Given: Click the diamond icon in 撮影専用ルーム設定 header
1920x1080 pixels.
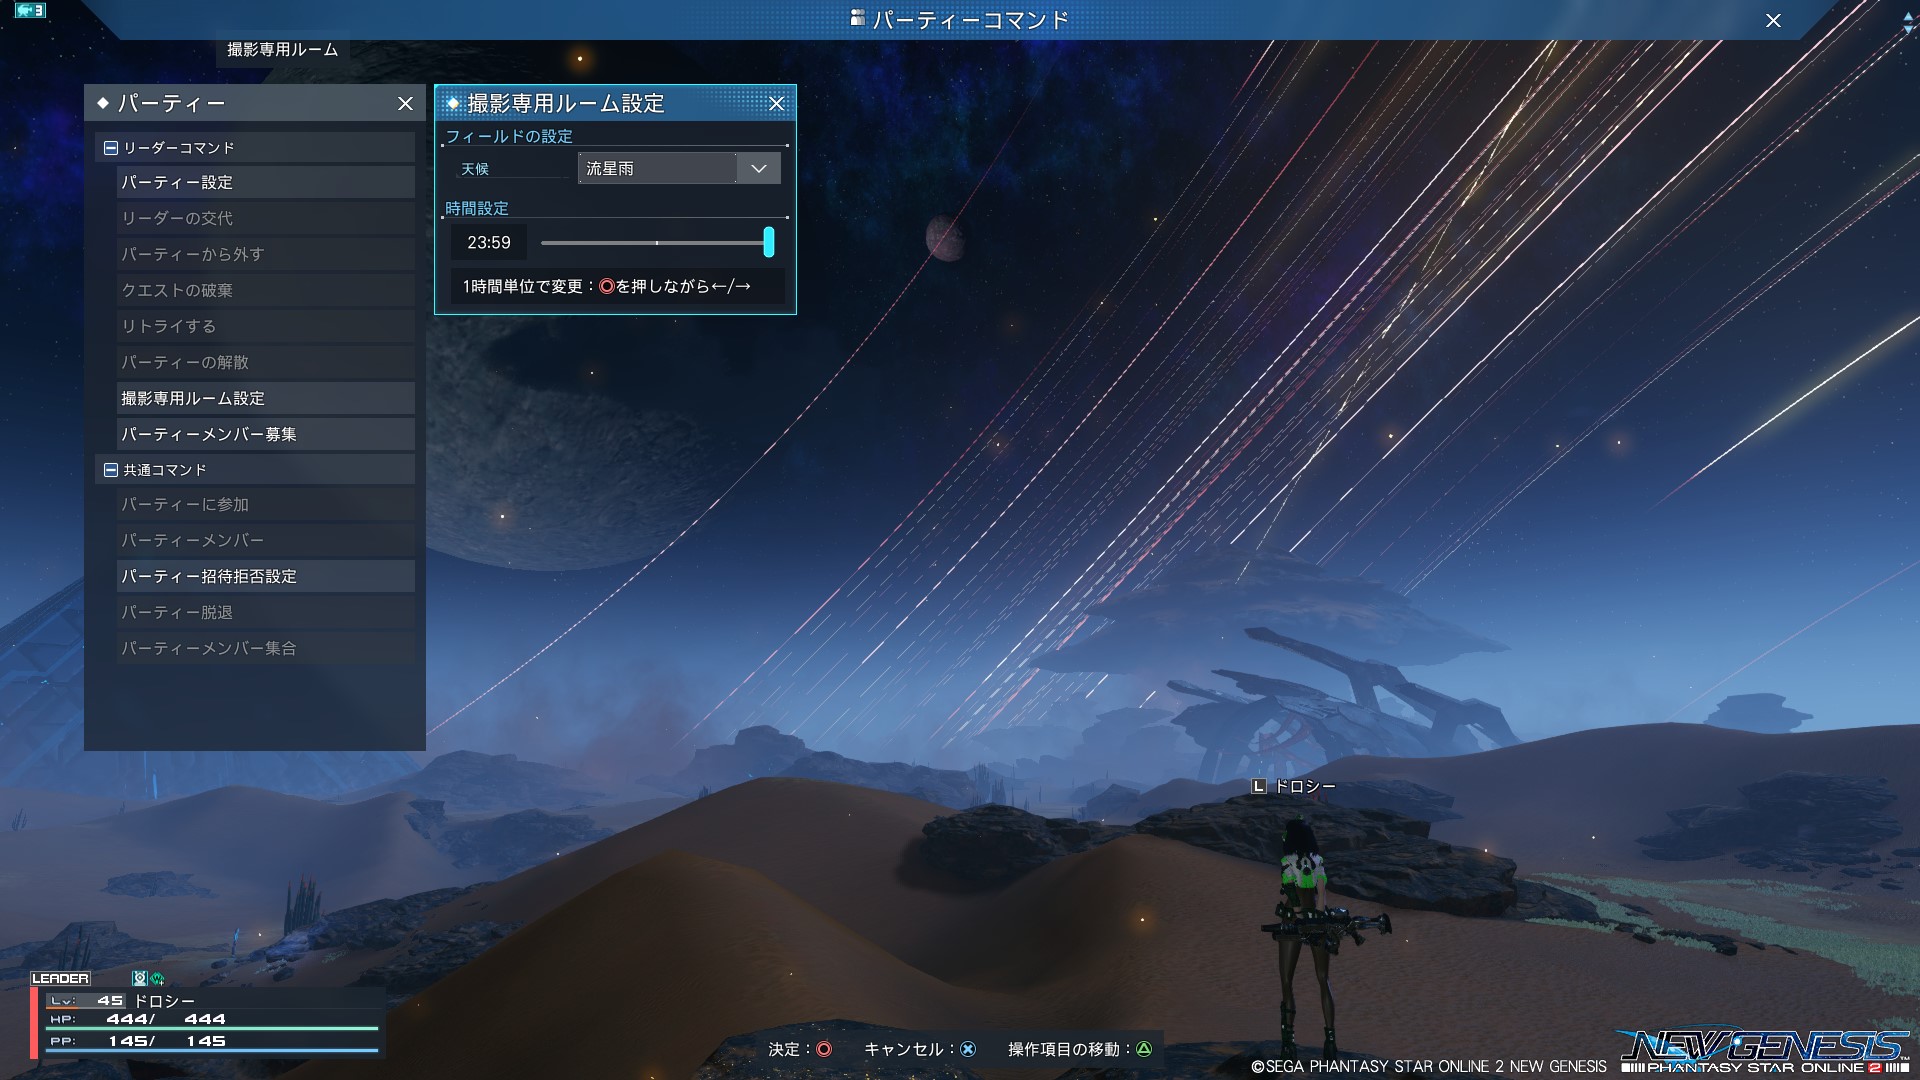Looking at the screenshot, I should [453, 103].
